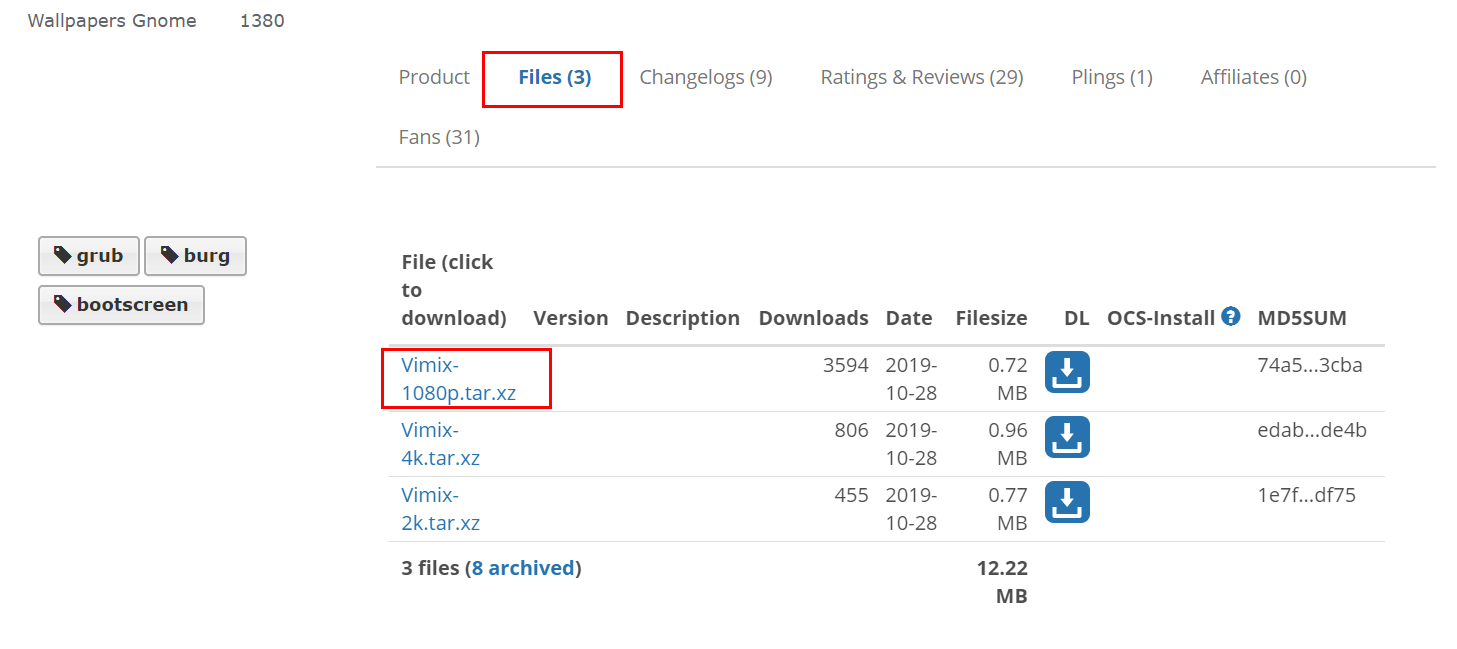This screenshot has width=1457, height=649.
Task: Show the Affiliates (0) tab
Action: [x=1253, y=77]
